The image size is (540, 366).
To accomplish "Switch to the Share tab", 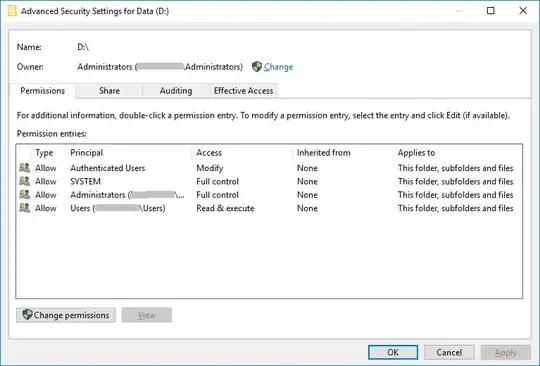I will 109,91.
